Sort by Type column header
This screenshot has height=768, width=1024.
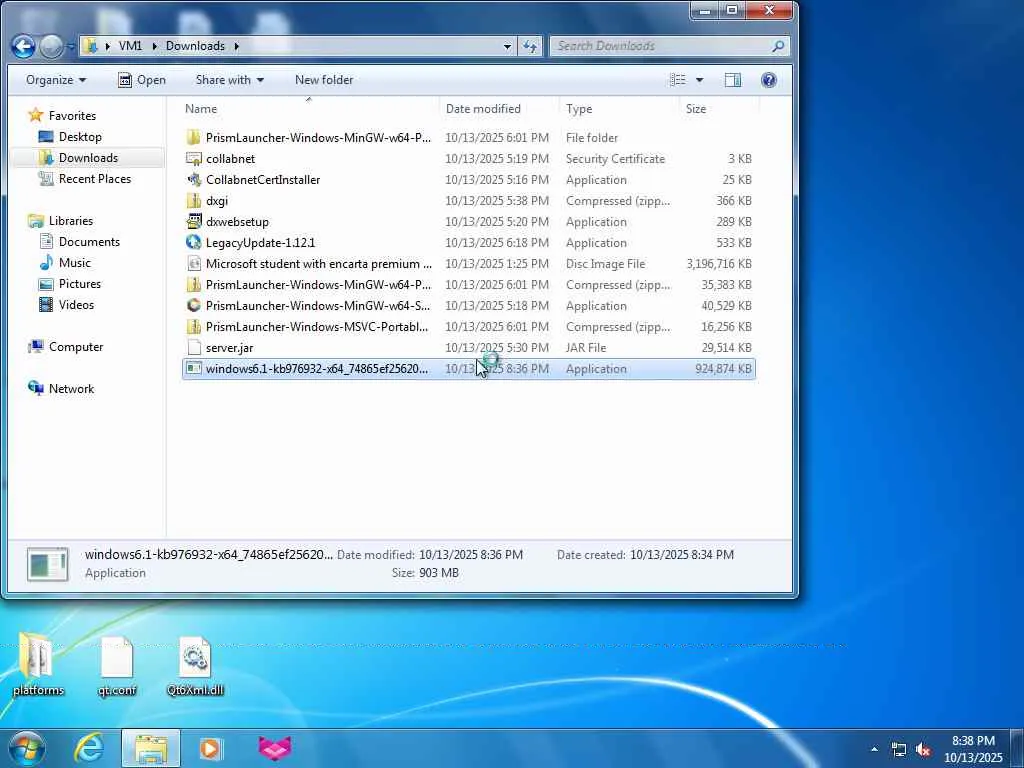(x=619, y=109)
